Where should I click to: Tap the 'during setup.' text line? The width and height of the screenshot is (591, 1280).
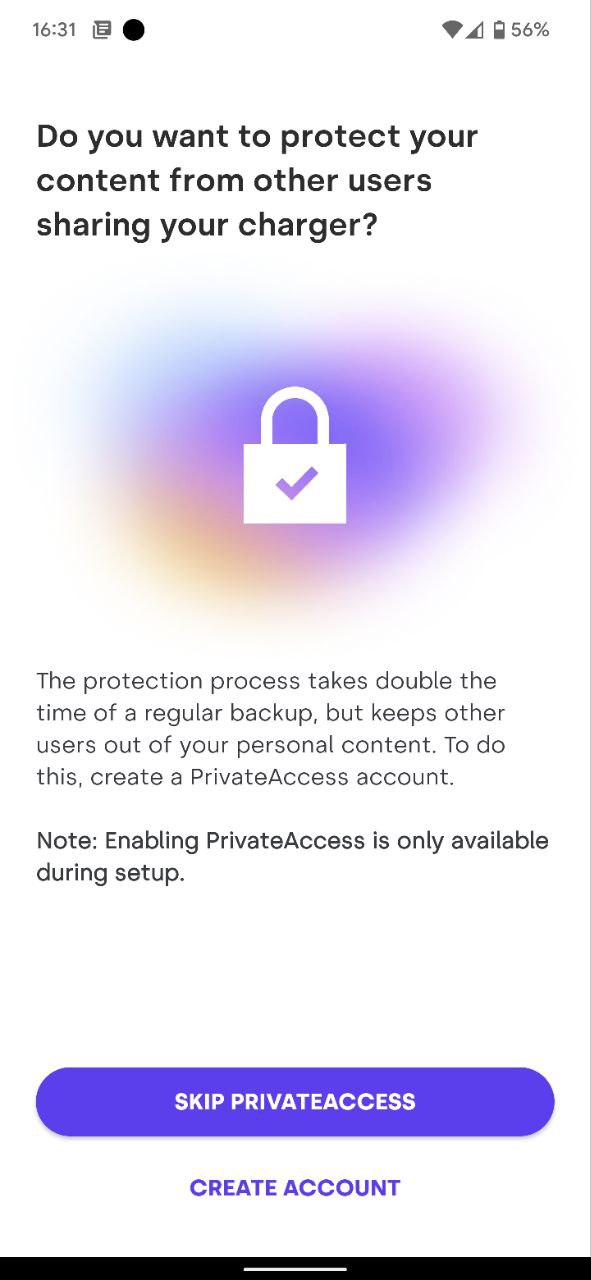coord(111,873)
